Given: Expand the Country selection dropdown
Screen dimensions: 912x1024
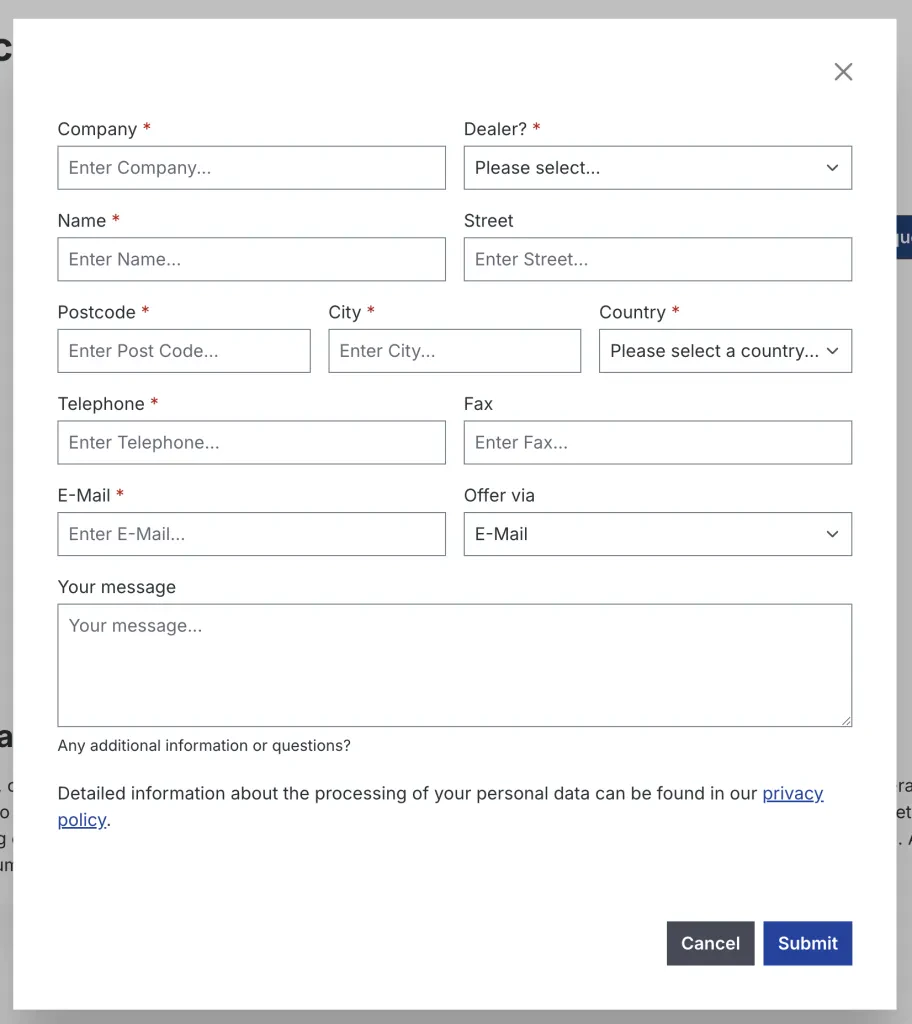Looking at the screenshot, I should pyautogui.click(x=724, y=351).
